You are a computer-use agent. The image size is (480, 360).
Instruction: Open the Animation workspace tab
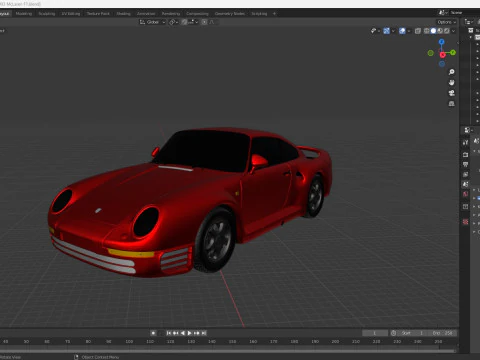point(146,14)
